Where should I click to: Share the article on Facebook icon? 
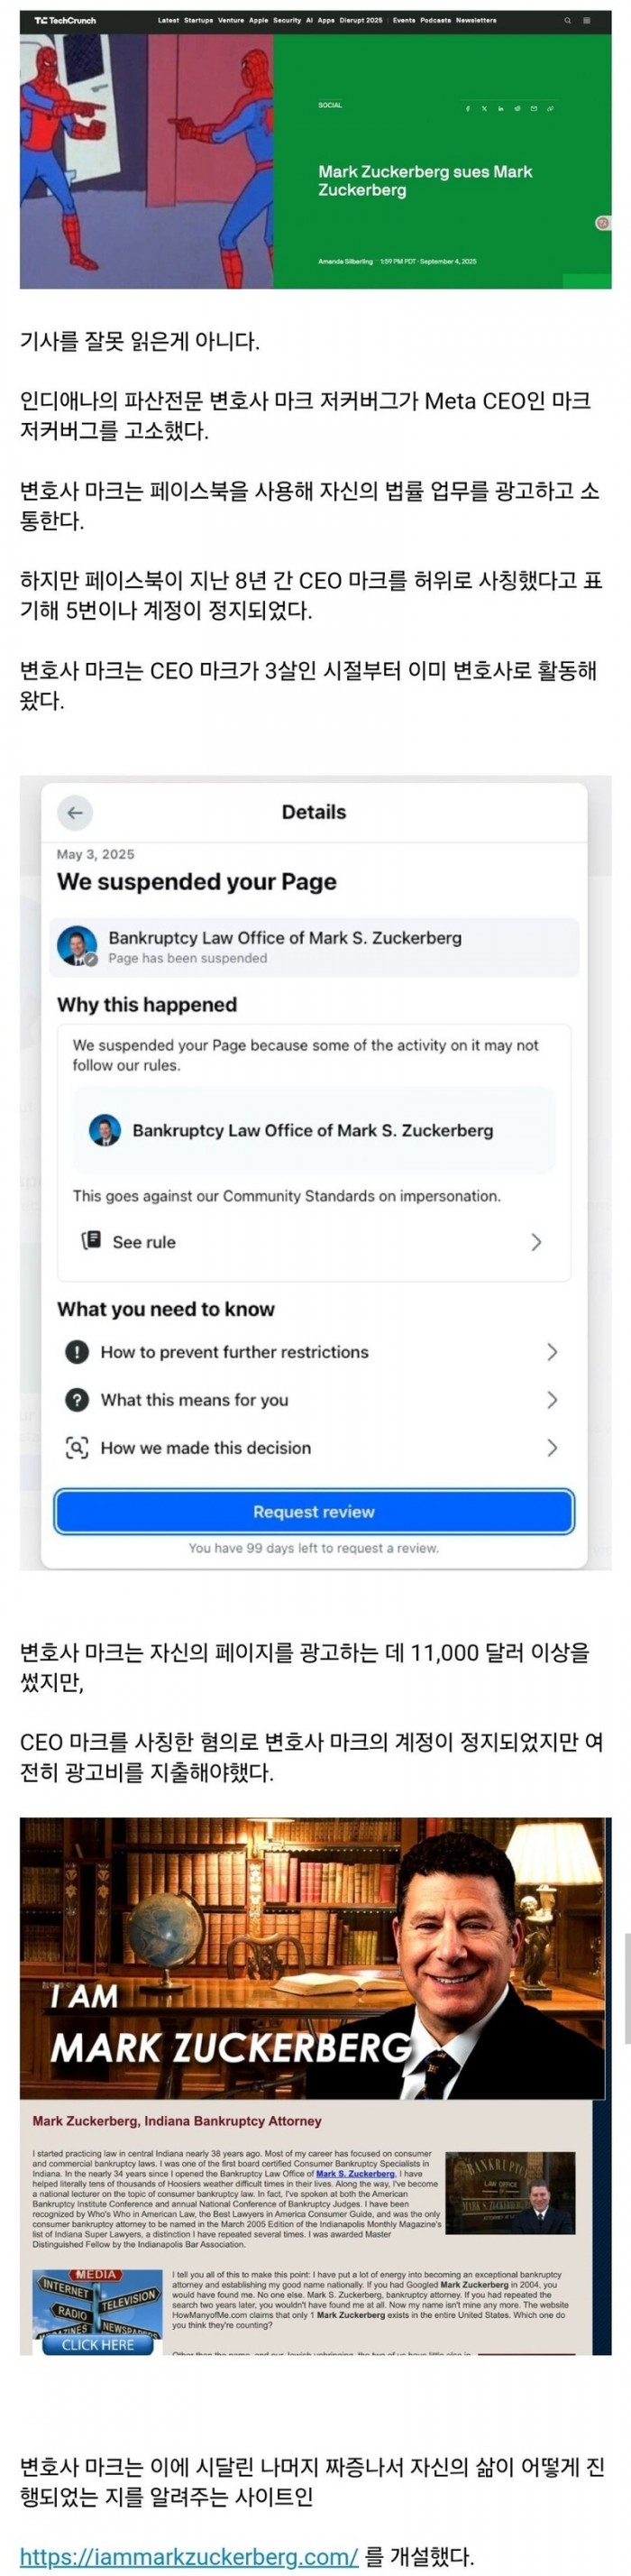[x=468, y=108]
